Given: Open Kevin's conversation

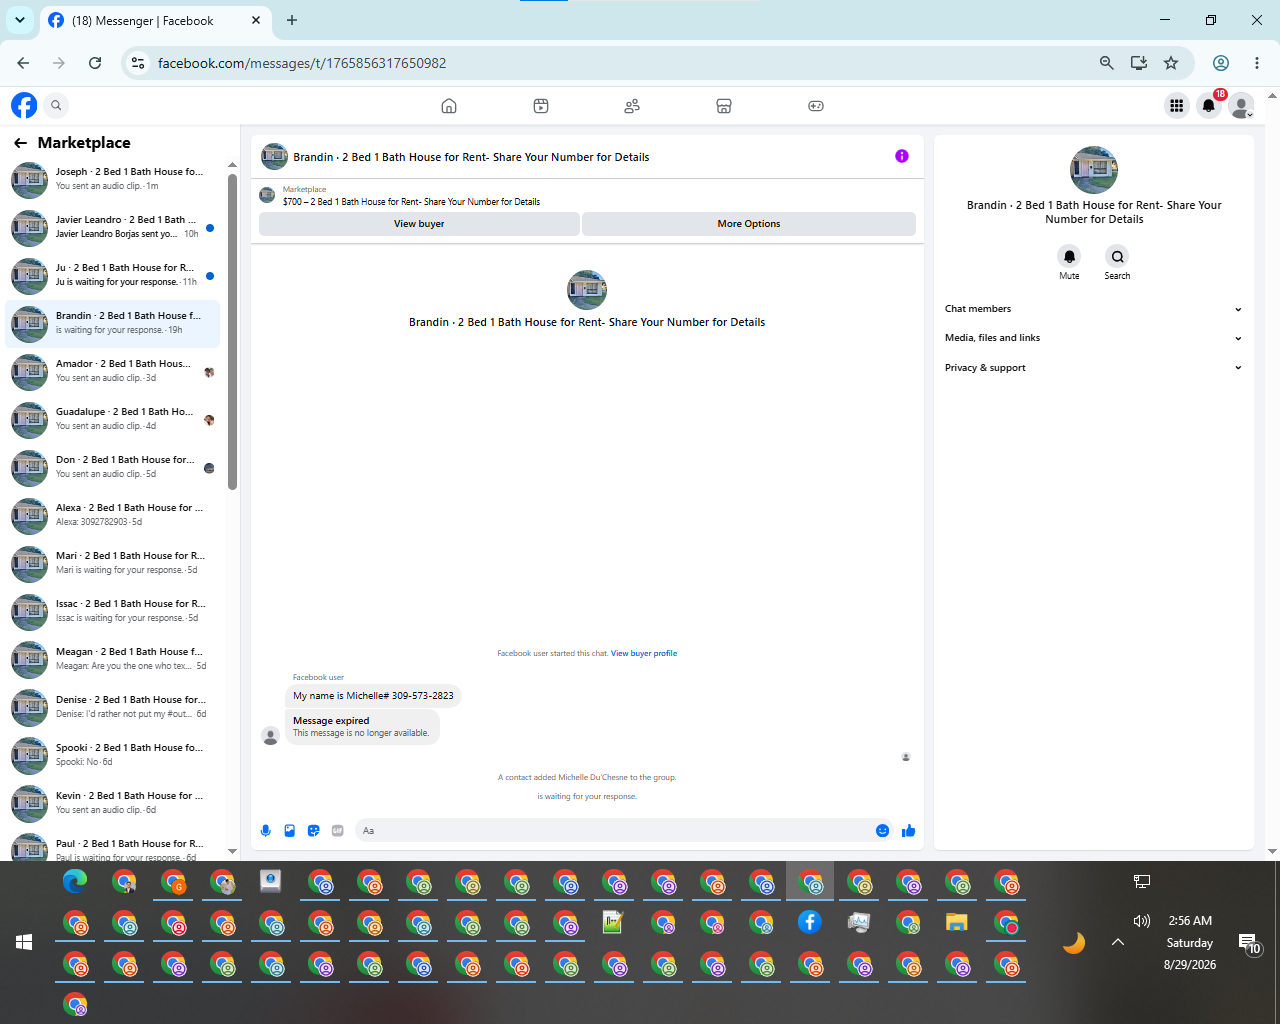Looking at the screenshot, I should click(113, 804).
